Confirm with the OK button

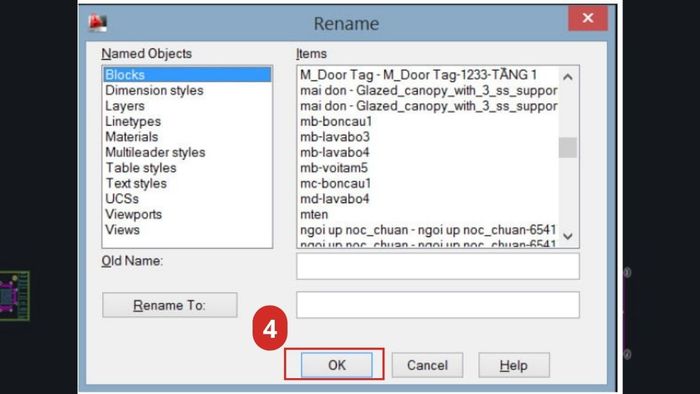(x=337, y=365)
